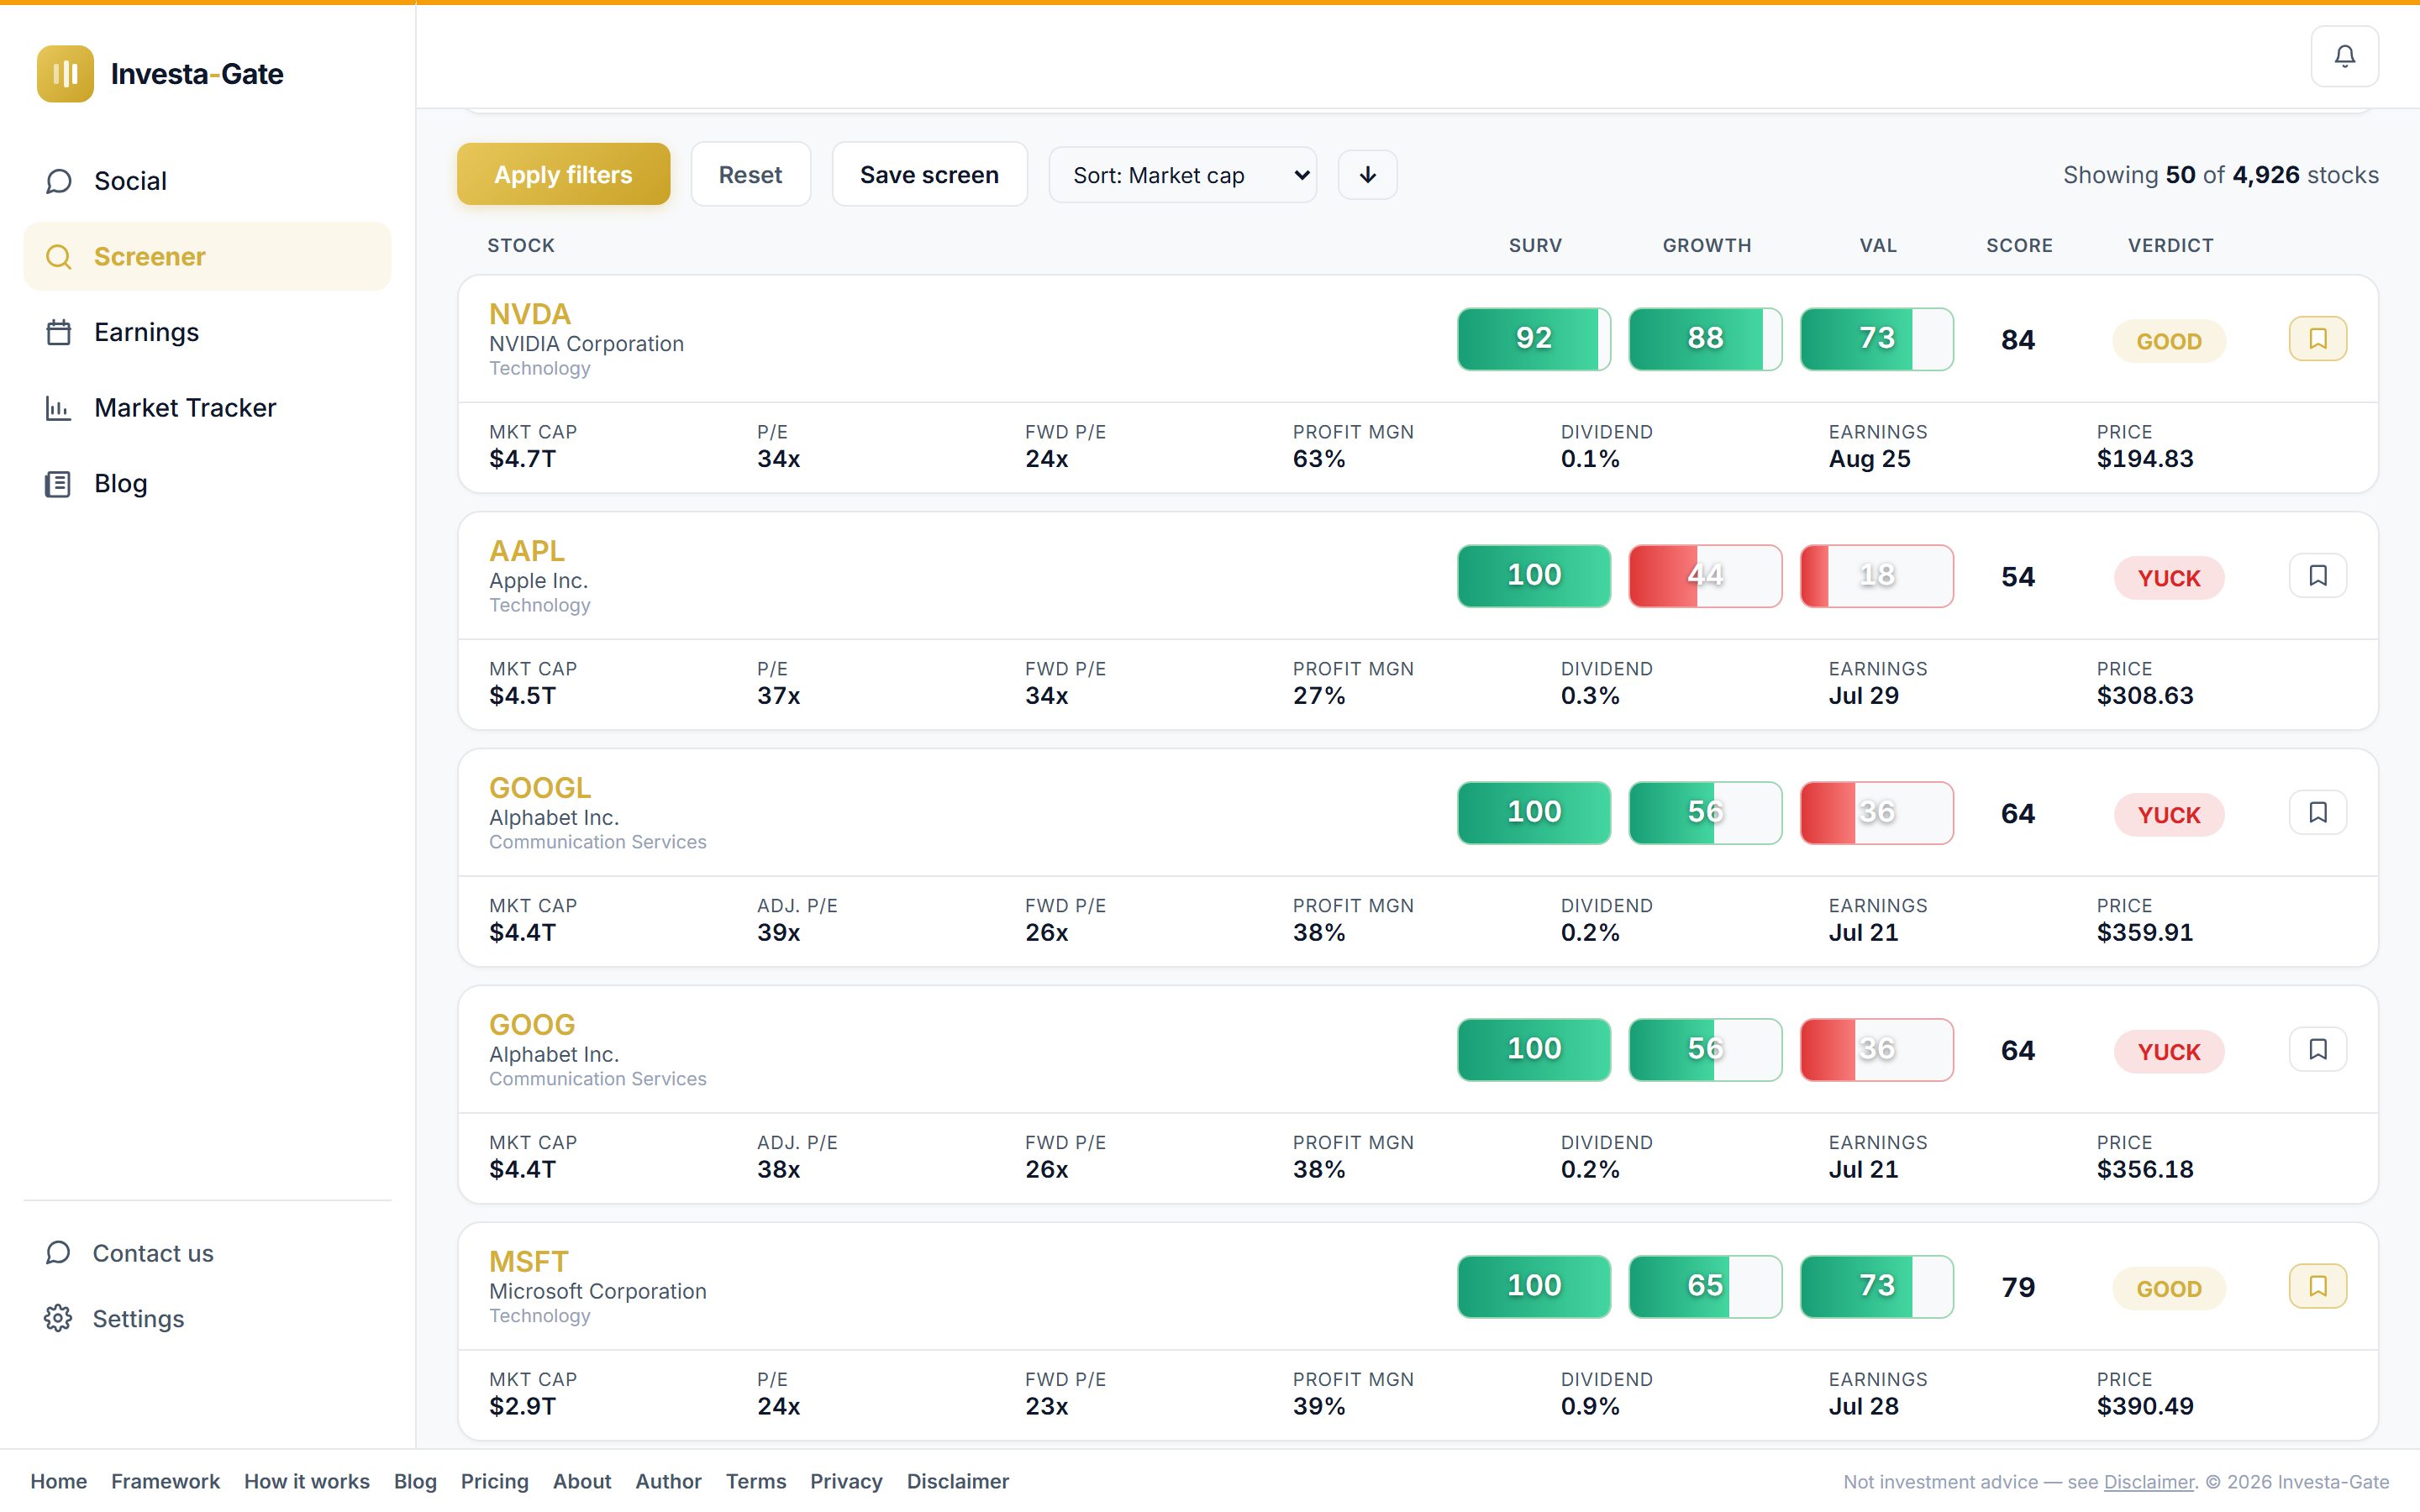Click MSFT market cap $2.9T
This screenshot has width=2420, height=1512.
(522, 1407)
